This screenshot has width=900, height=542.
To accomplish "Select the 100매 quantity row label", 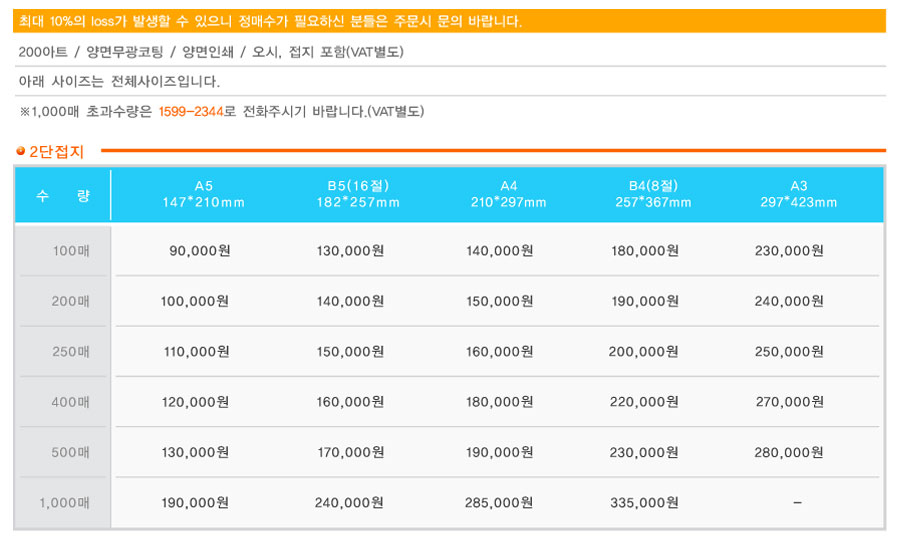I will [71, 251].
